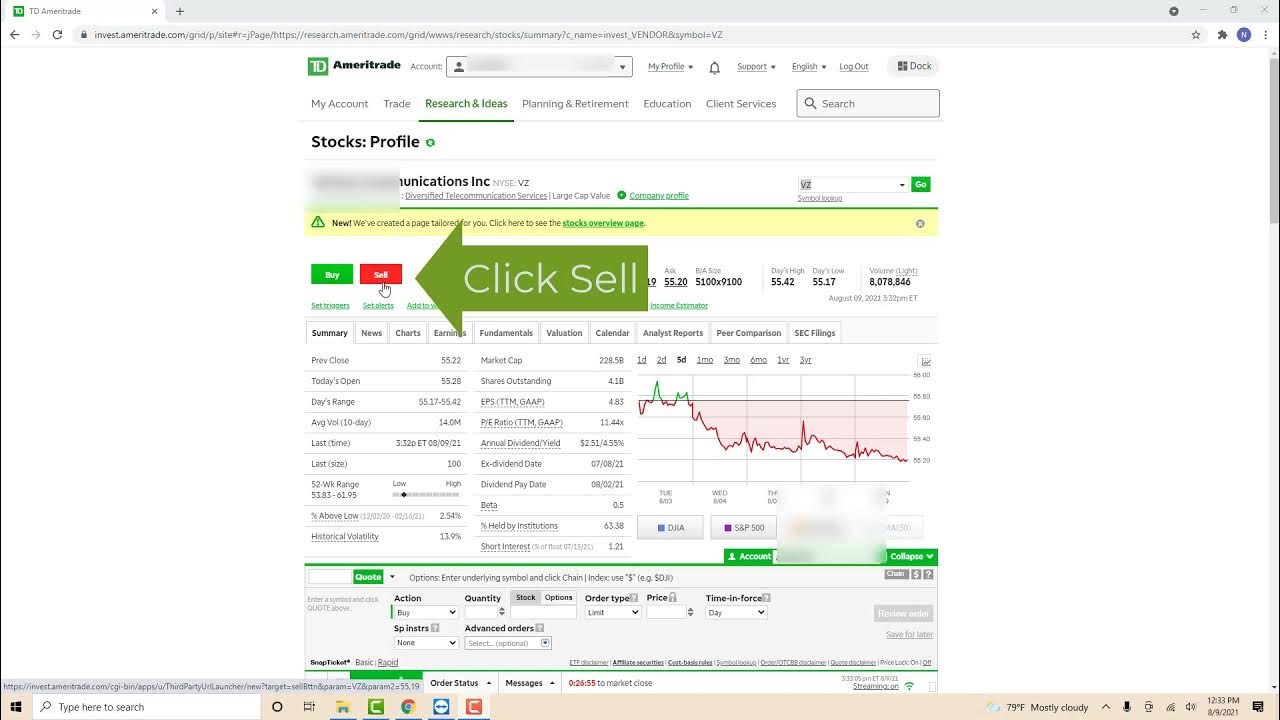
Task: Switch to the Fundamentals tab
Action: (x=506, y=333)
